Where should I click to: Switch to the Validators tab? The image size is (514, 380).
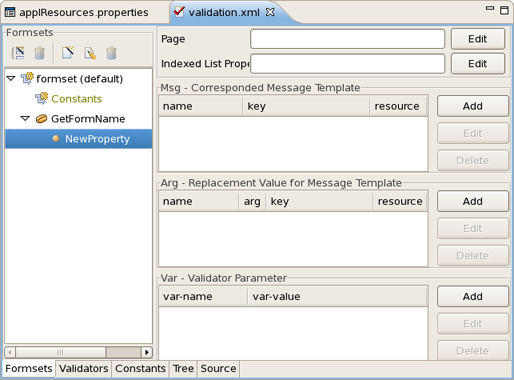click(x=84, y=368)
